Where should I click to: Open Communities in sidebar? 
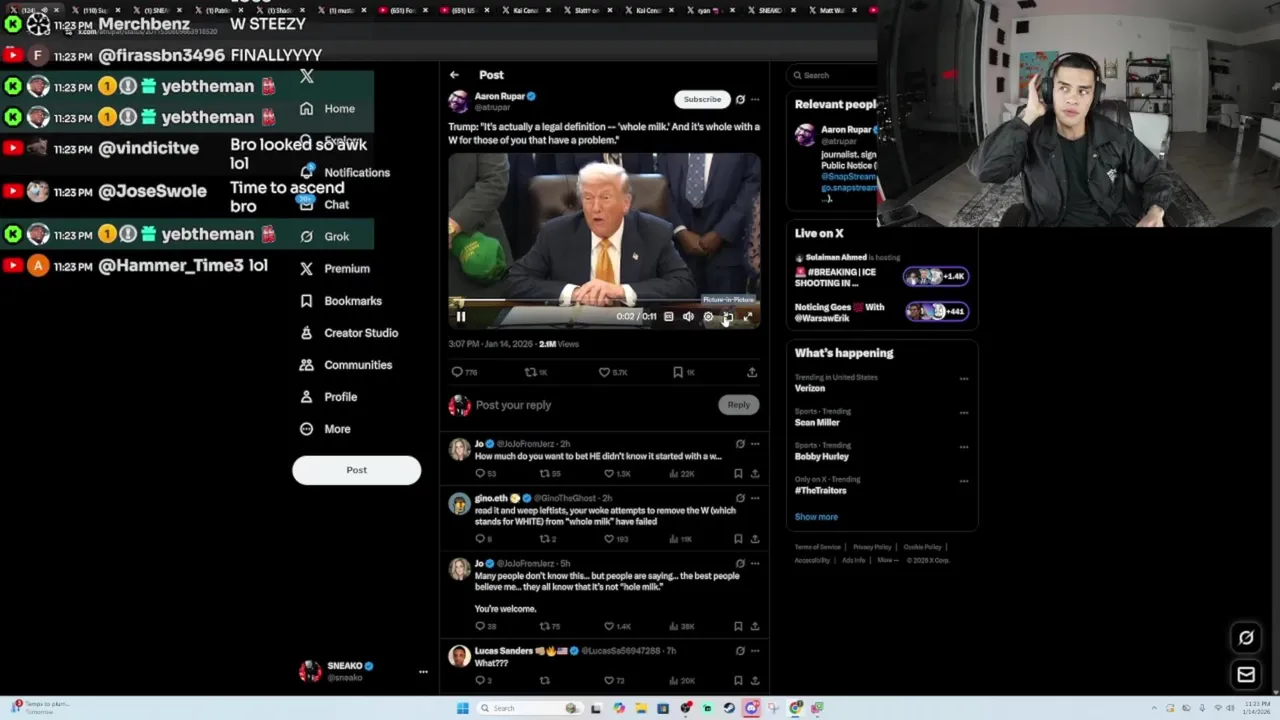(346, 365)
